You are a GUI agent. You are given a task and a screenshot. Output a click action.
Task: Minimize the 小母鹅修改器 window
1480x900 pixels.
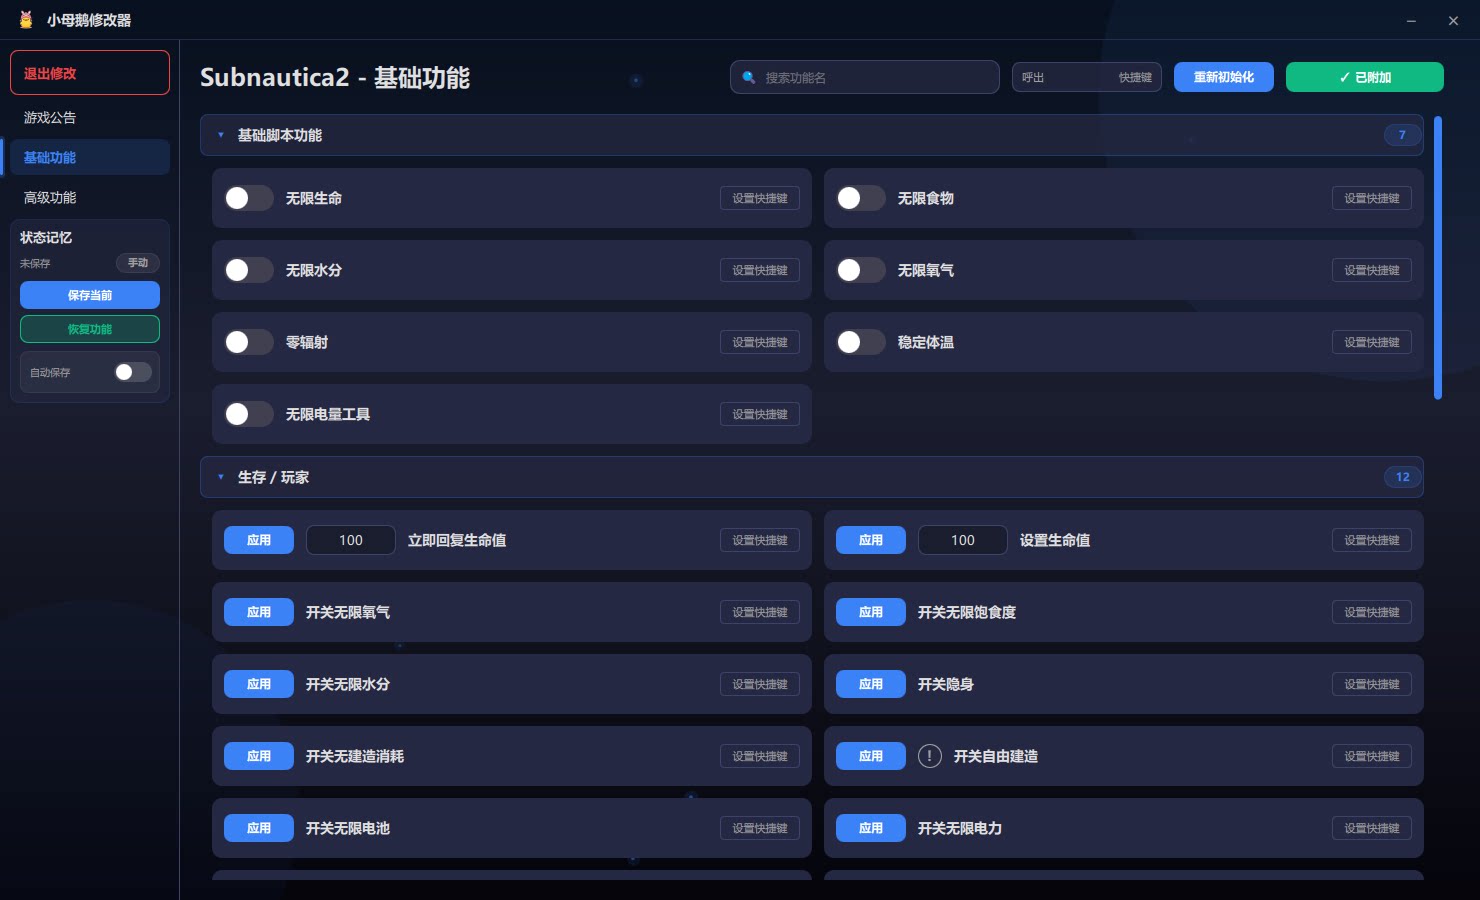click(x=1411, y=20)
